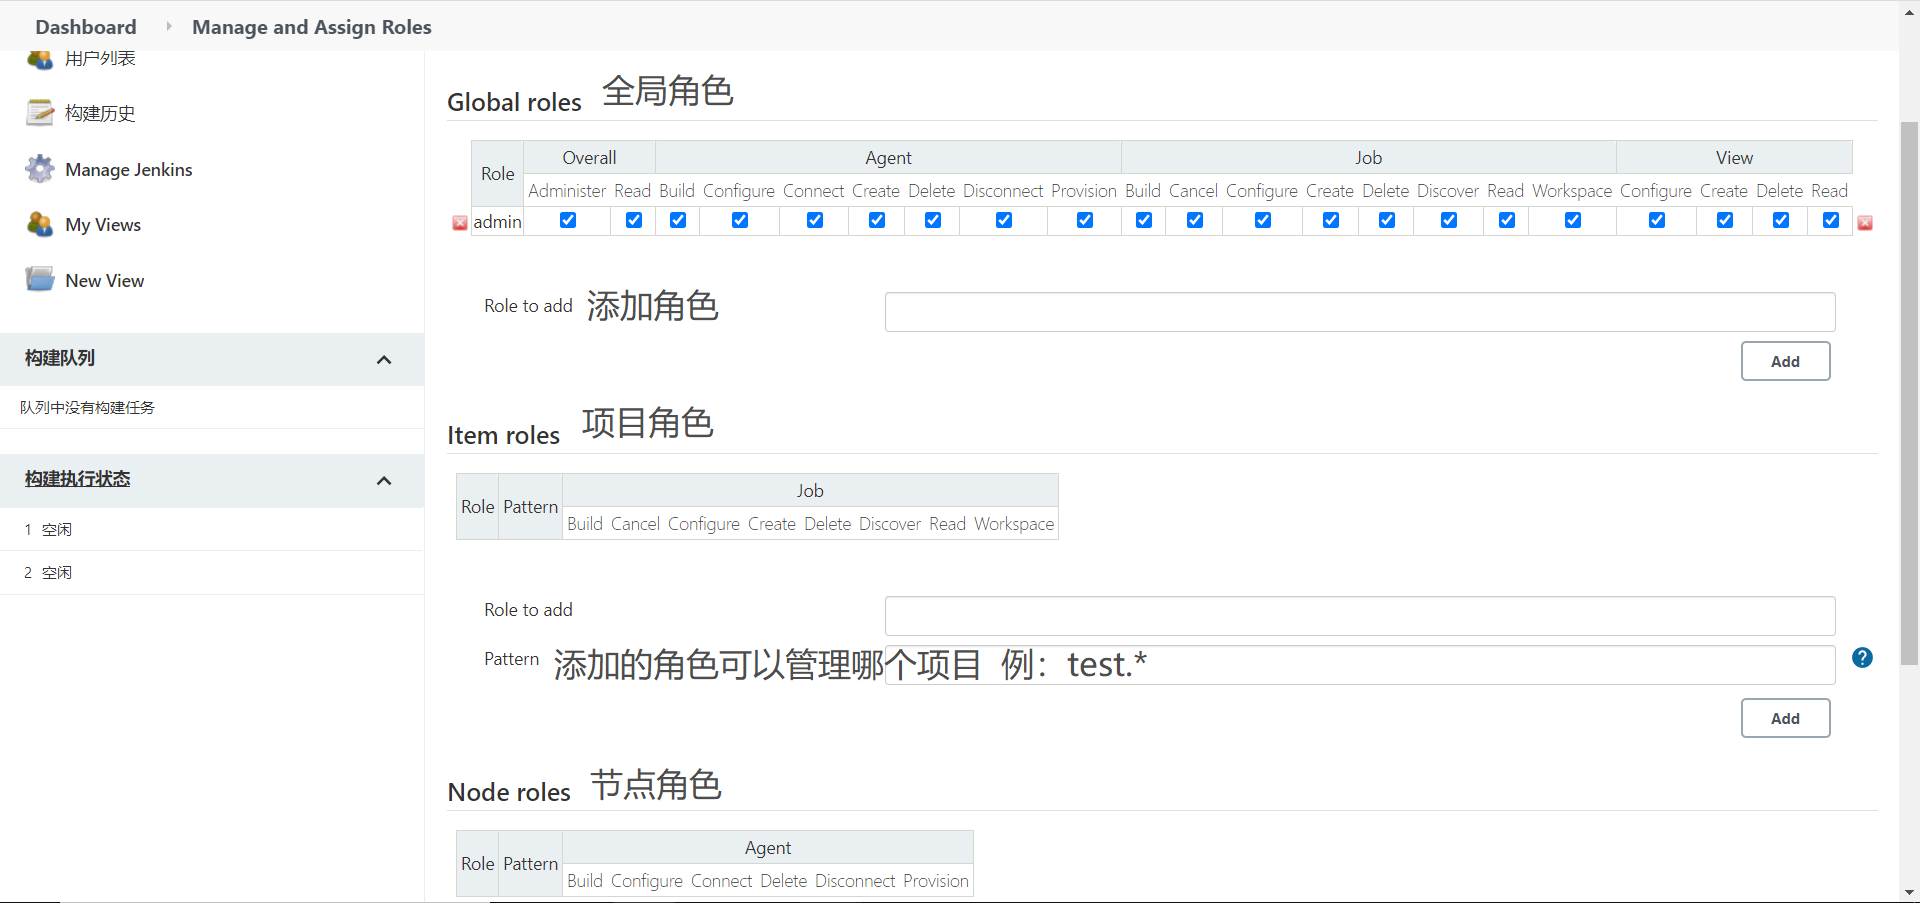
Task: Click Disconnect header in Node roles table
Action: click(x=855, y=880)
